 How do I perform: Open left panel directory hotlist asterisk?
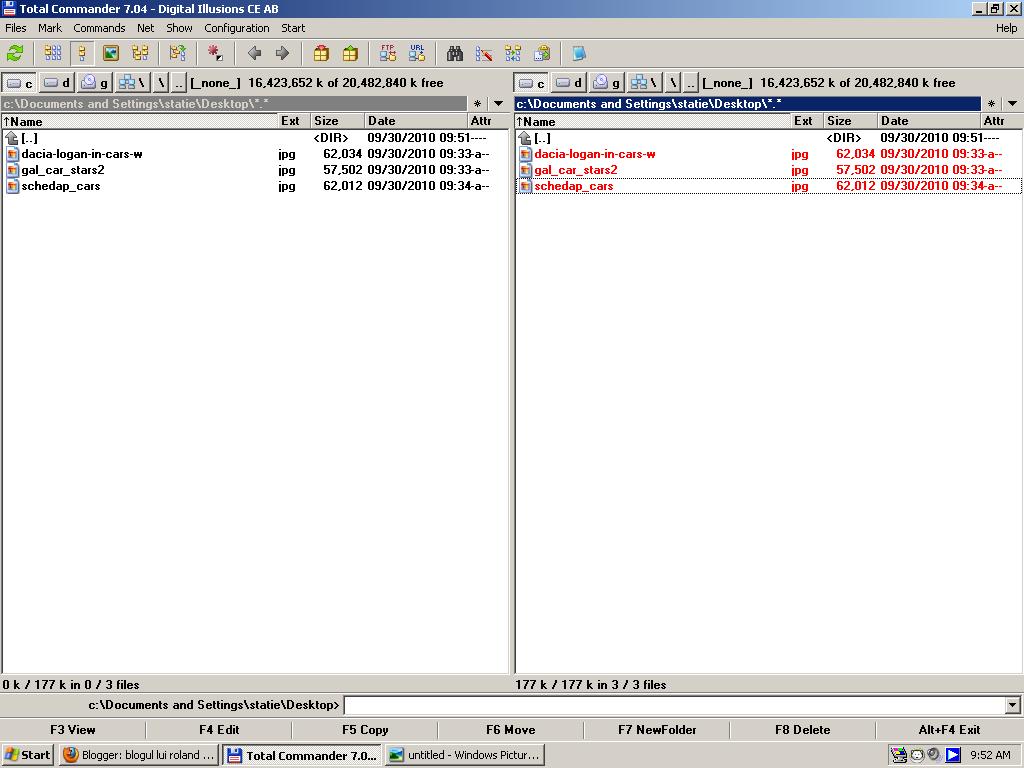click(477, 104)
